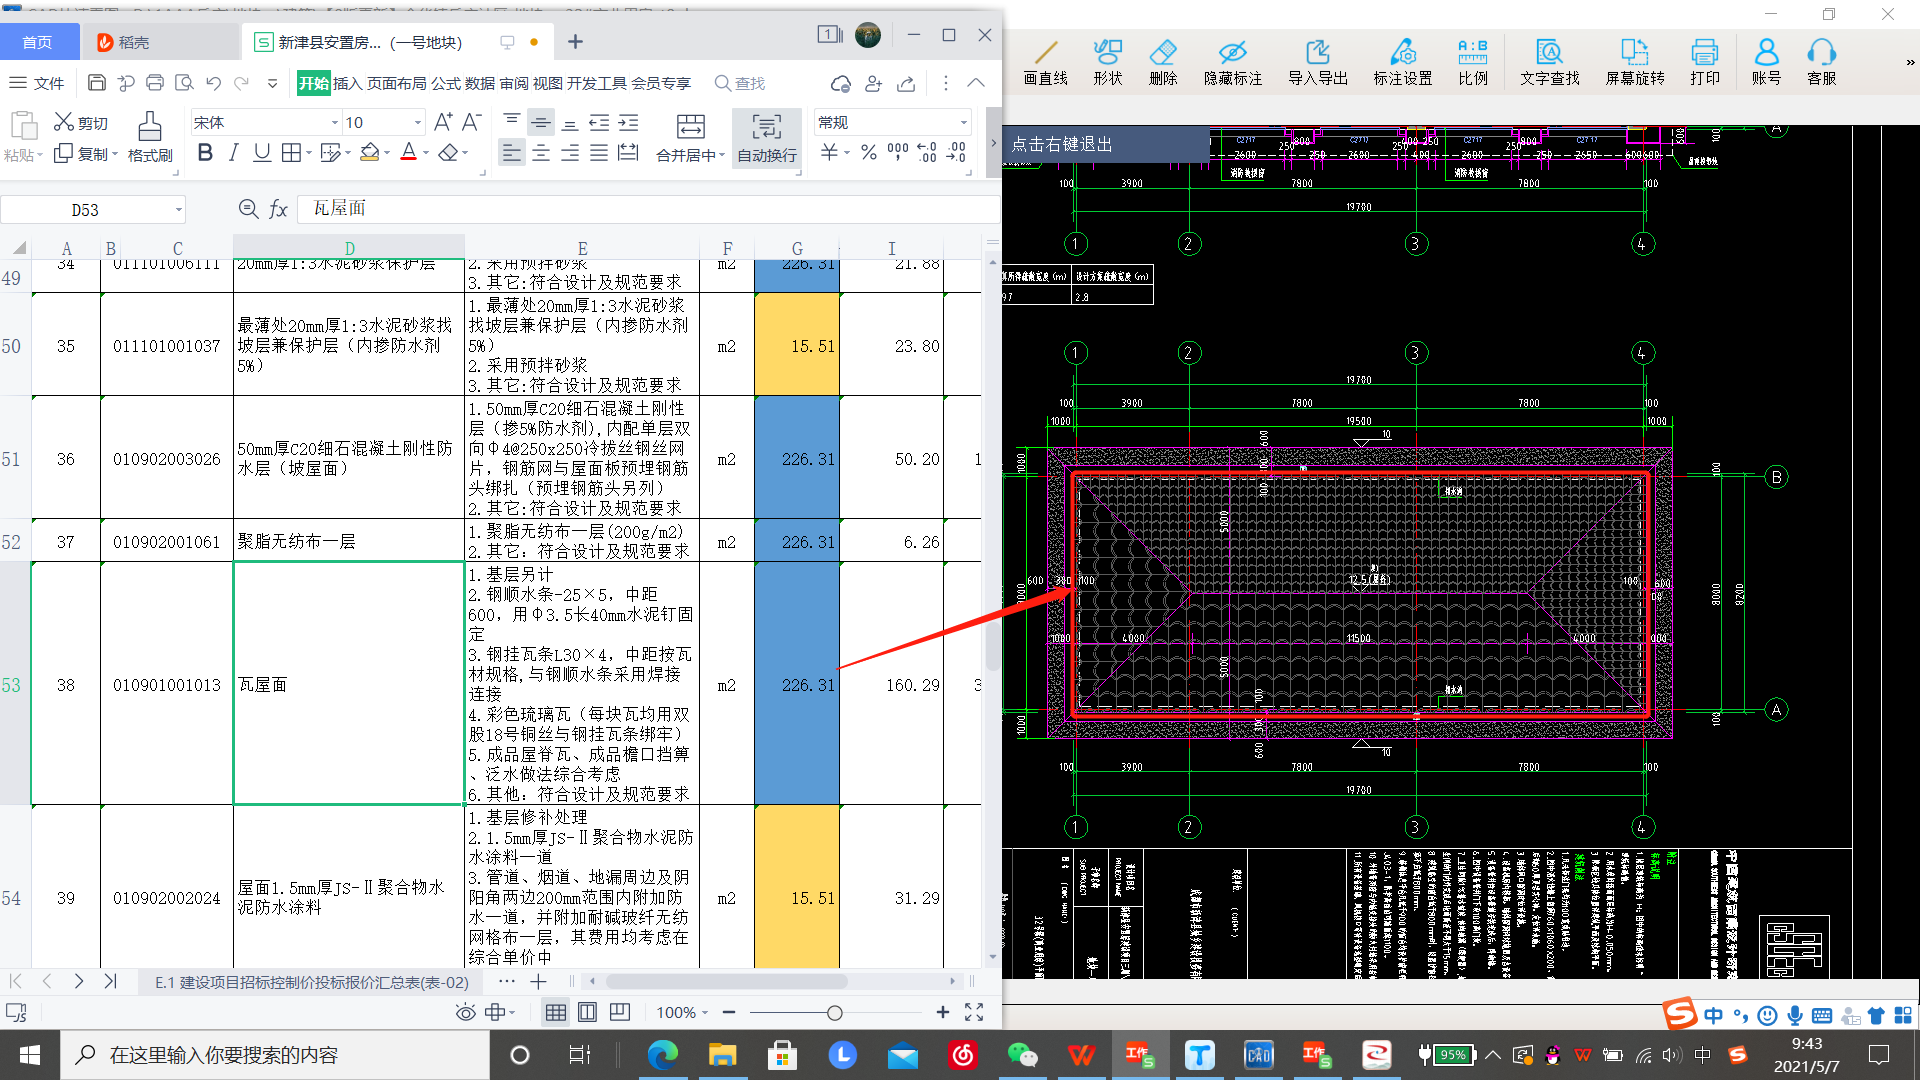Click the center horizontal align icon
This screenshot has height=1080, width=1920.
(x=541, y=153)
